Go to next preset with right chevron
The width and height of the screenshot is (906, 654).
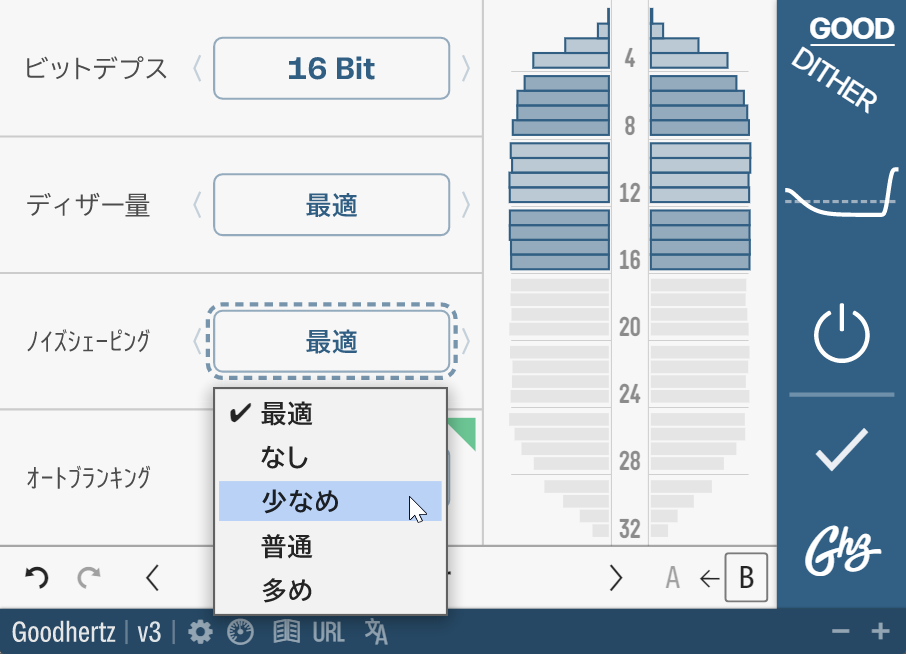click(x=616, y=577)
